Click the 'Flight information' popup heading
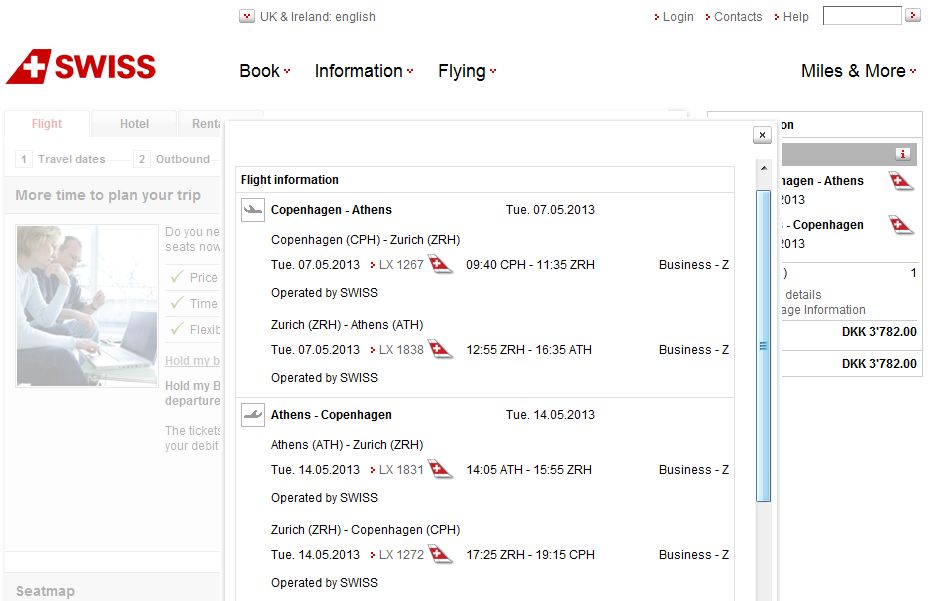The height and width of the screenshot is (601, 928). pyautogui.click(x=290, y=179)
